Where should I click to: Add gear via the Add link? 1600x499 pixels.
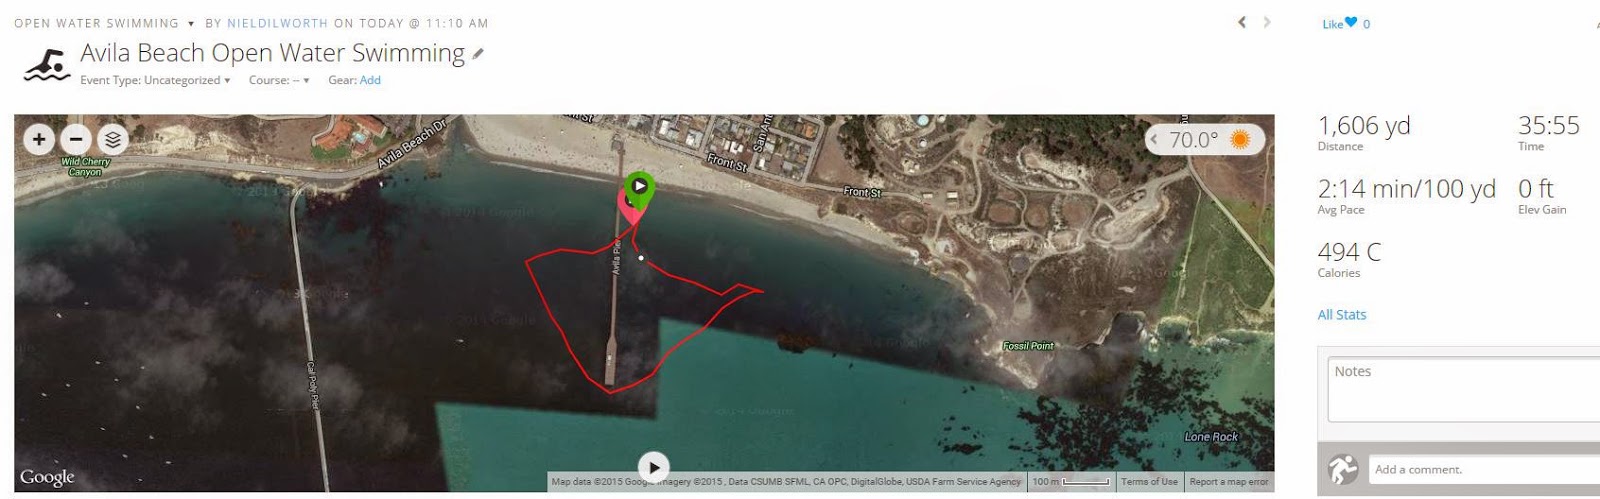370,80
